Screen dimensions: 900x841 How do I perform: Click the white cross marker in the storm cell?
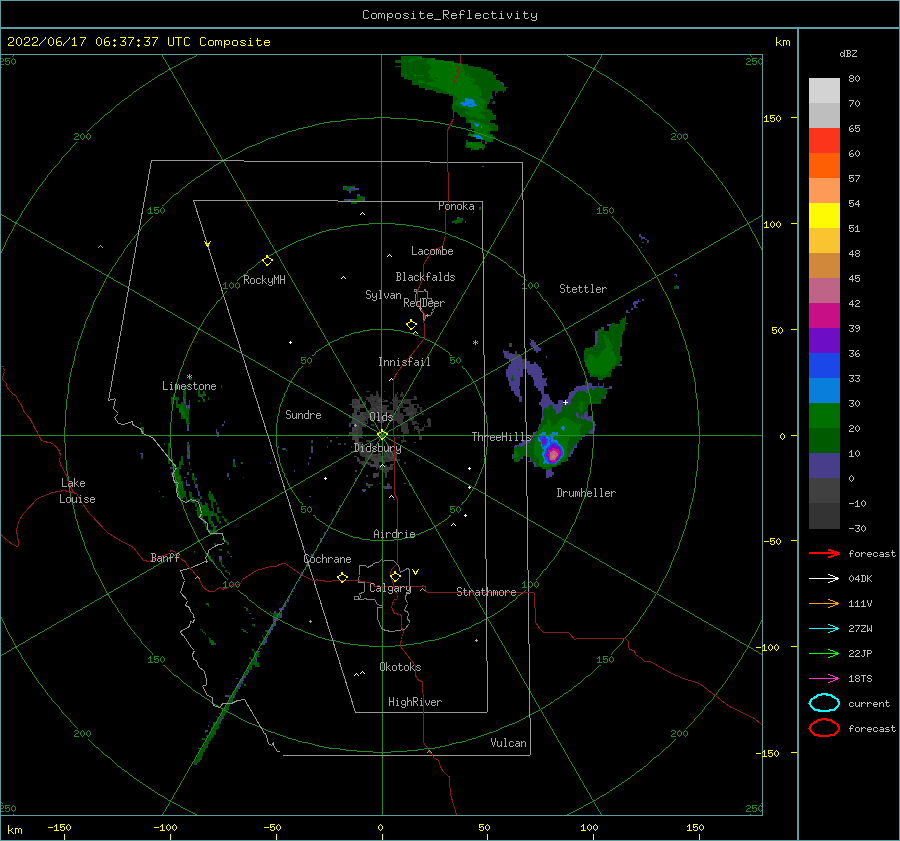click(x=566, y=402)
